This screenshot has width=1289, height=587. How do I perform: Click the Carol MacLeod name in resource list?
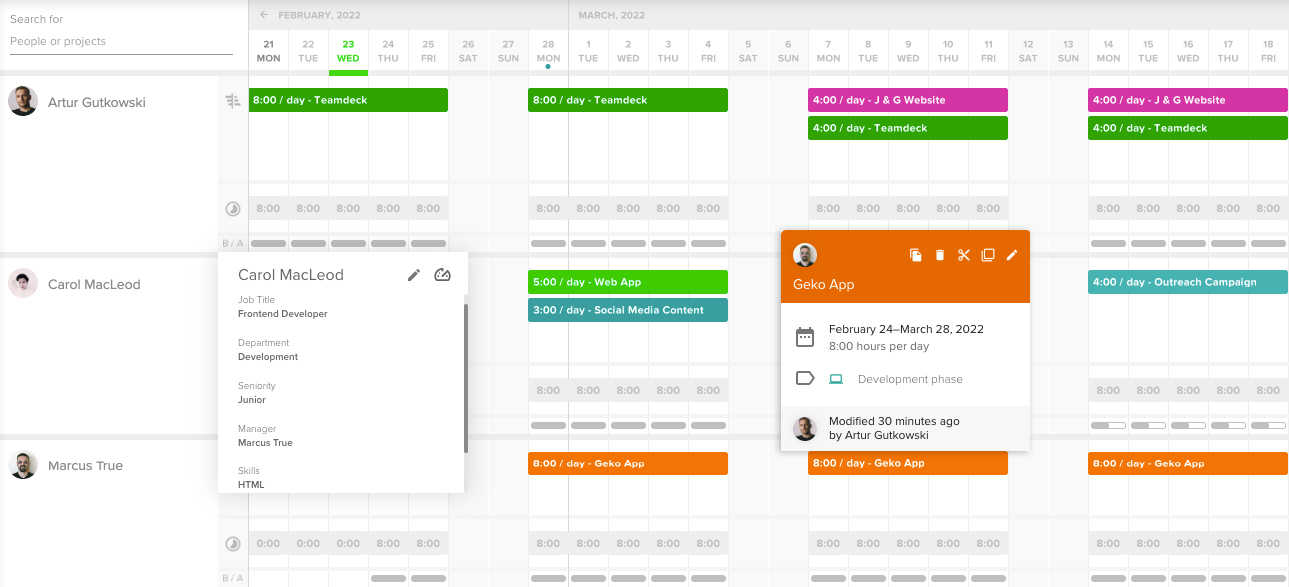point(94,285)
